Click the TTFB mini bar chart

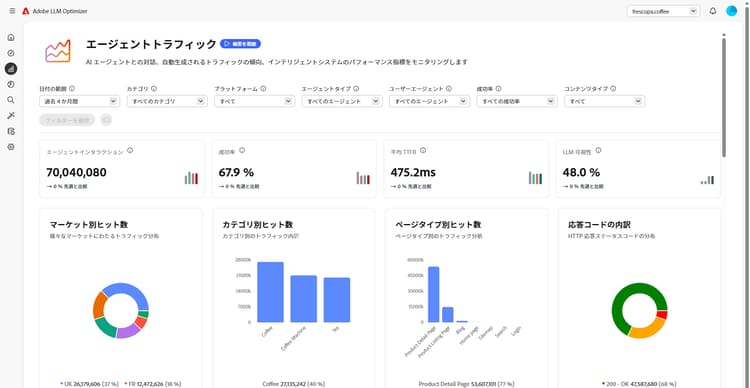tap(535, 178)
